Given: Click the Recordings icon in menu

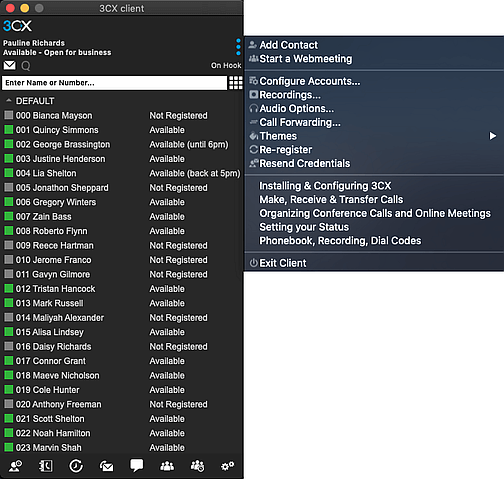Looking at the screenshot, I should tap(254, 95).
